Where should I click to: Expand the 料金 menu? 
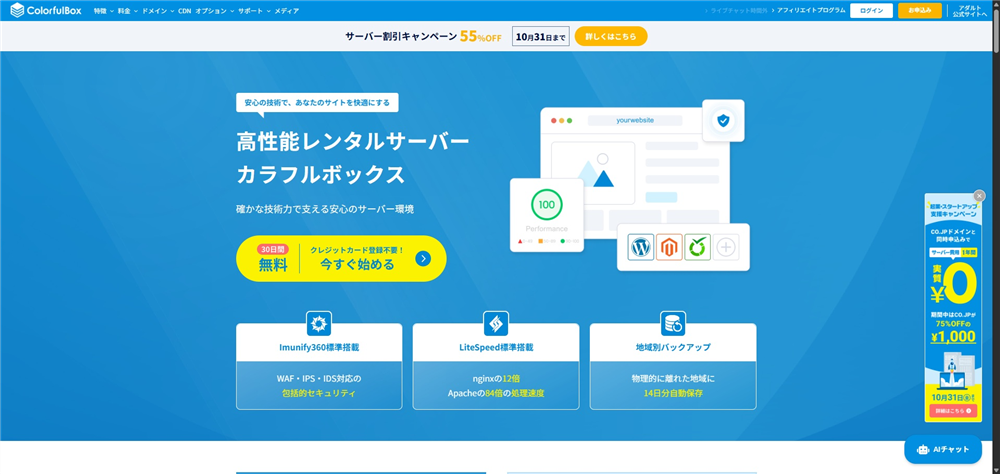coord(128,11)
